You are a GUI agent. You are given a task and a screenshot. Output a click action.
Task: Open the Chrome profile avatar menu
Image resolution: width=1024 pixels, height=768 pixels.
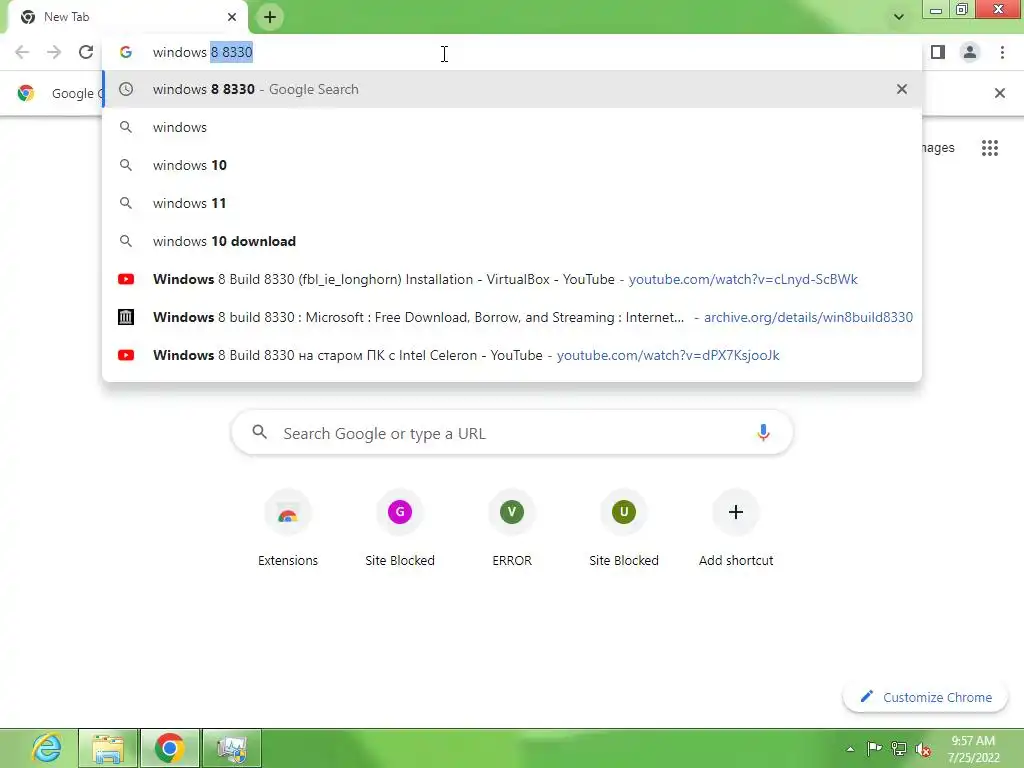point(970,52)
